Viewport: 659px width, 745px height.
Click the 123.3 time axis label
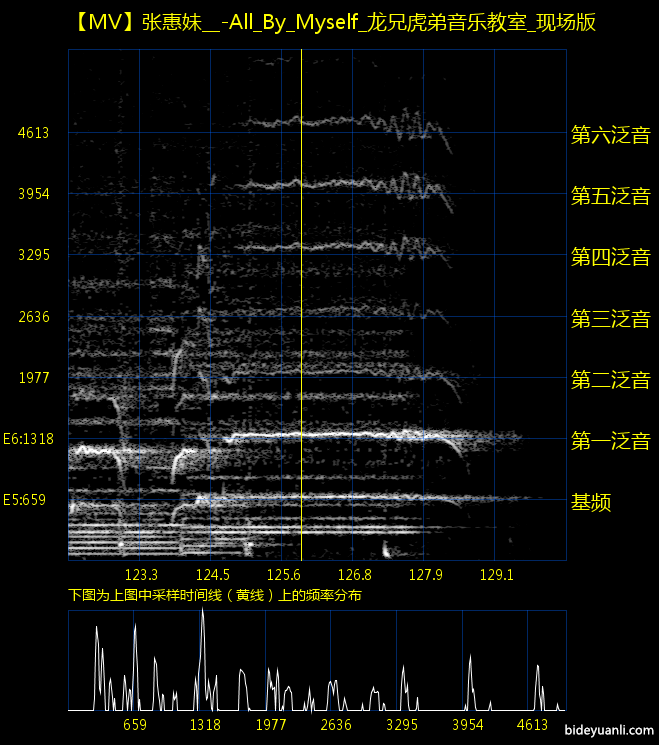(141, 575)
